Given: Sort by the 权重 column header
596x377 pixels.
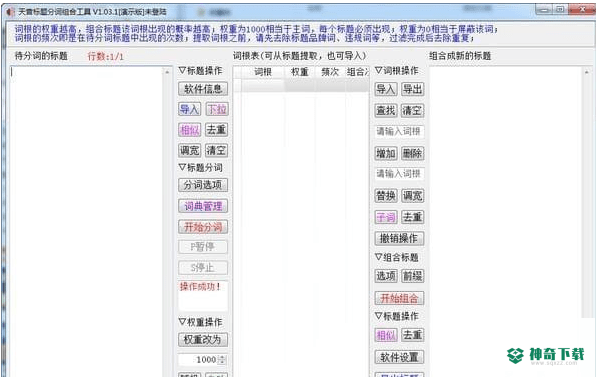Looking at the screenshot, I should click(300, 72).
